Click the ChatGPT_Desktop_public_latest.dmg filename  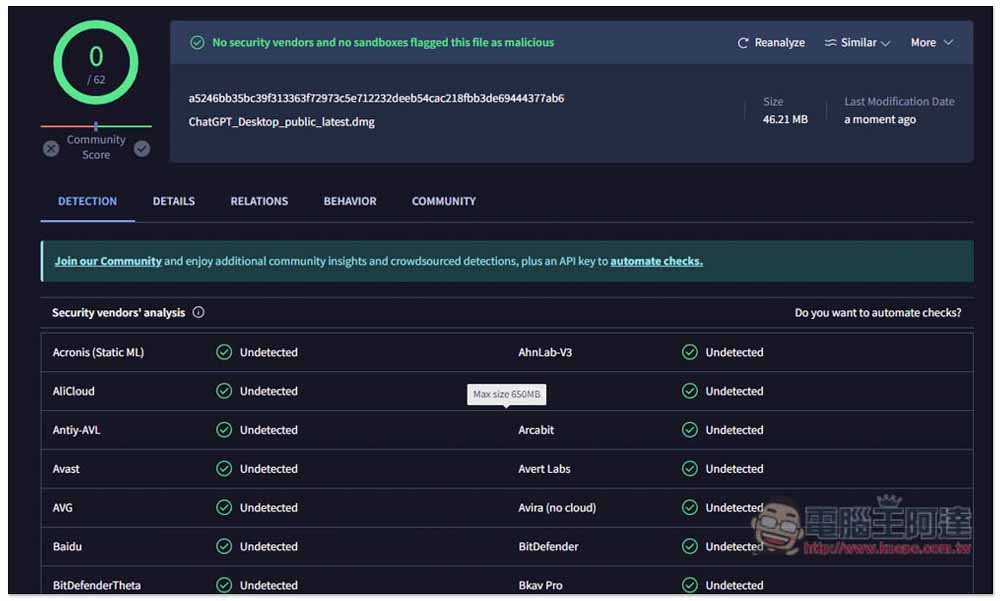(x=281, y=122)
